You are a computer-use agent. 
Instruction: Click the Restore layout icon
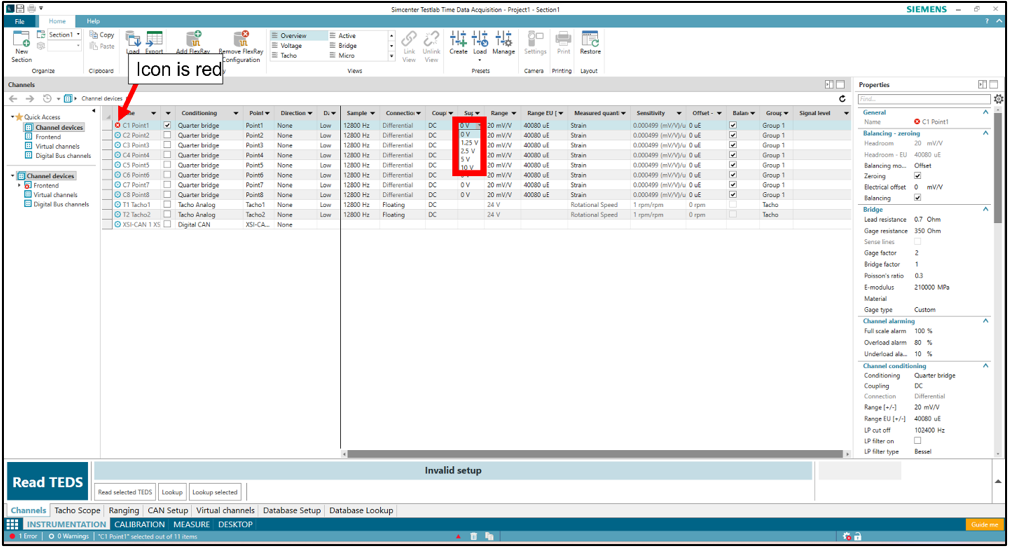[590, 38]
